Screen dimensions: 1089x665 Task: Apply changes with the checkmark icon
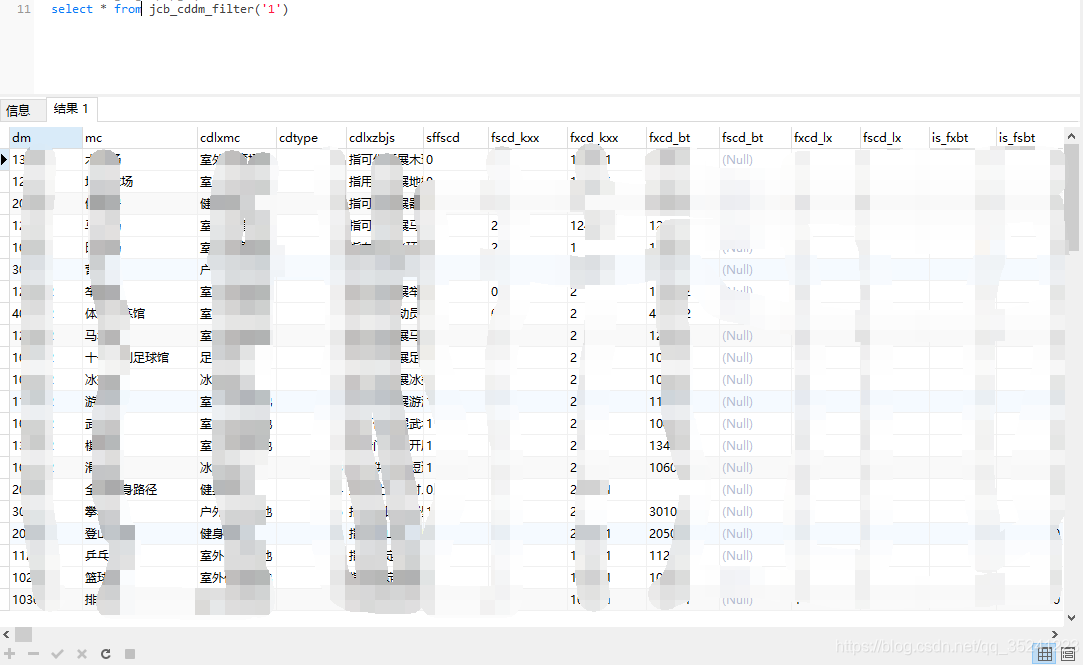[x=58, y=653]
